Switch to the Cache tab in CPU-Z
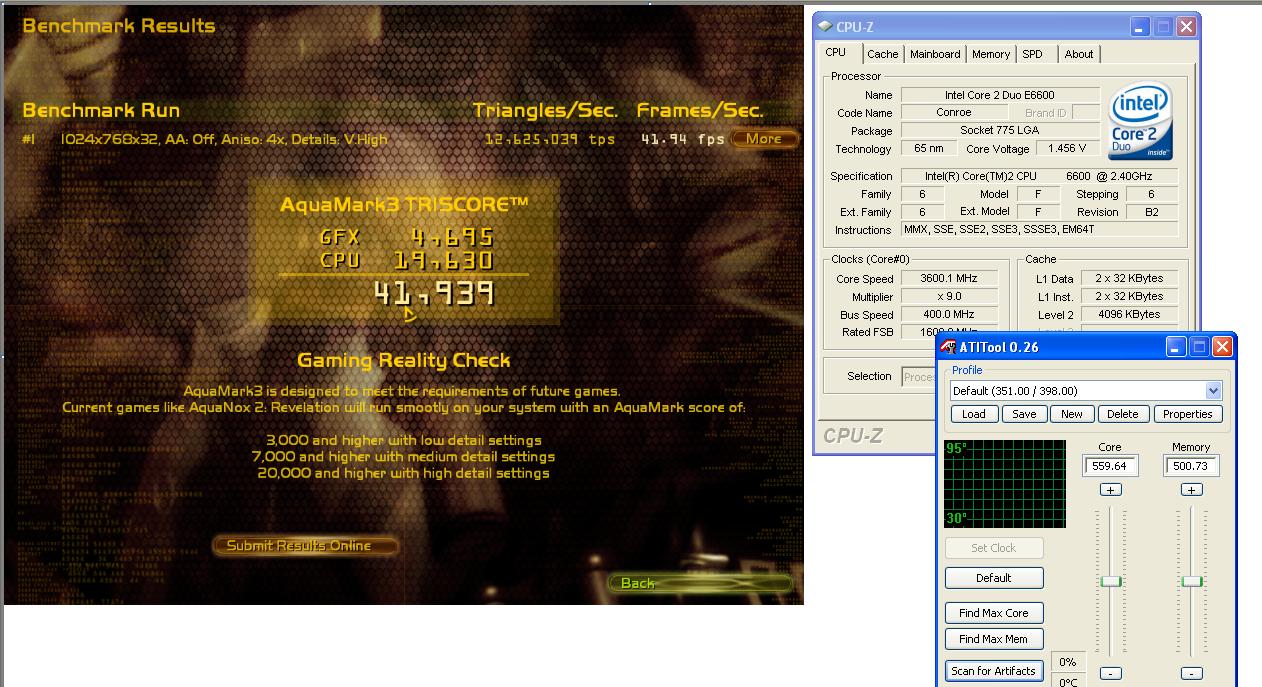 click(x=882, y=54)
